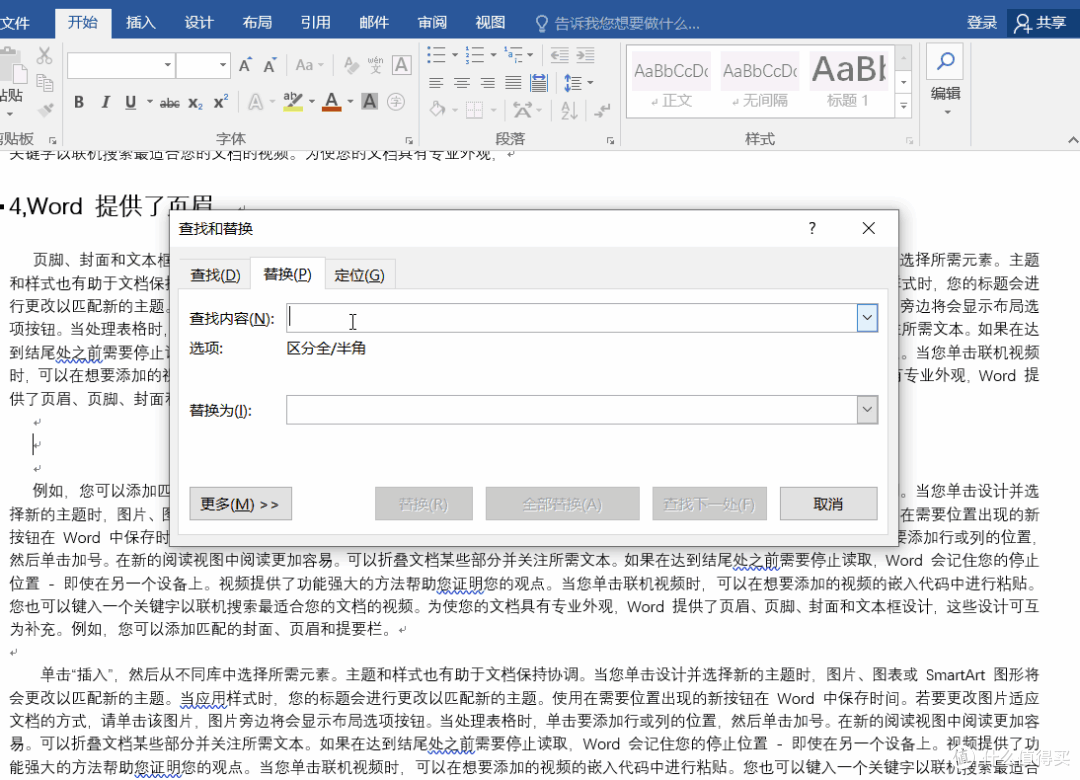Image resolution: width=1080 pixels, height=780 pixels.
Task: Click the show/hide paragraph marks icon
Action: (601, 111)
